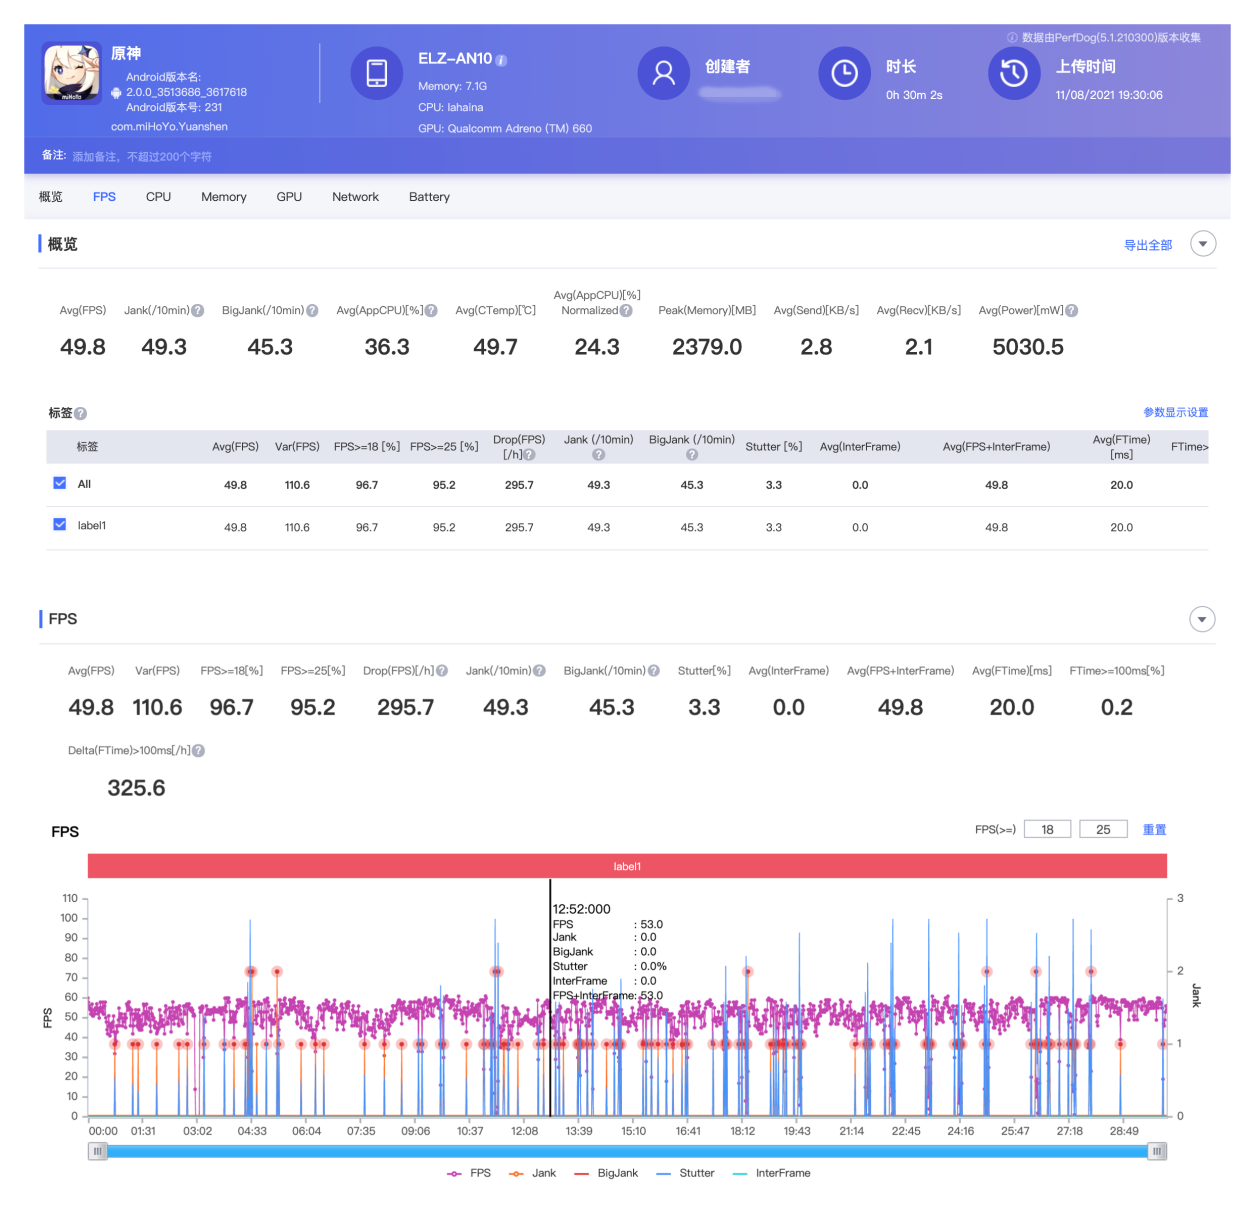This screenshot has height=1208, width=1255.
Task: Uncheck the All label checkbox
Action: 60,483
